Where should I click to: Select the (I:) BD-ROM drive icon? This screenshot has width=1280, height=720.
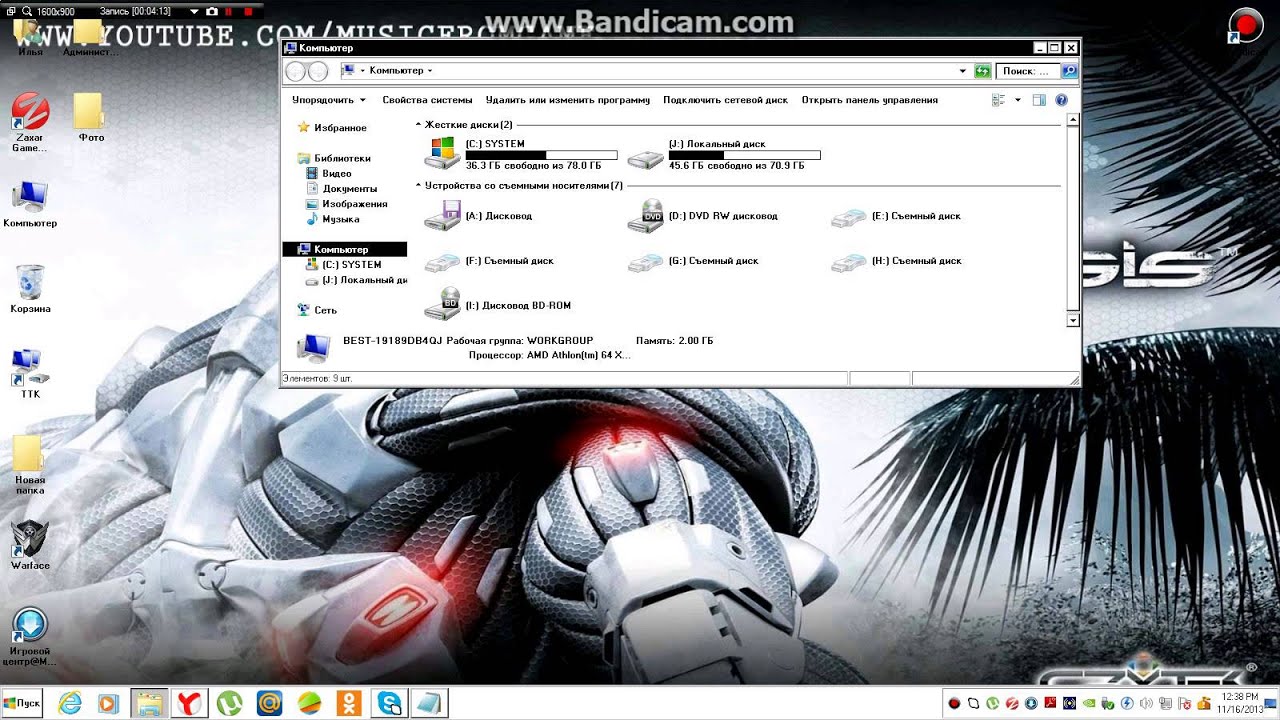pos(442,305)
